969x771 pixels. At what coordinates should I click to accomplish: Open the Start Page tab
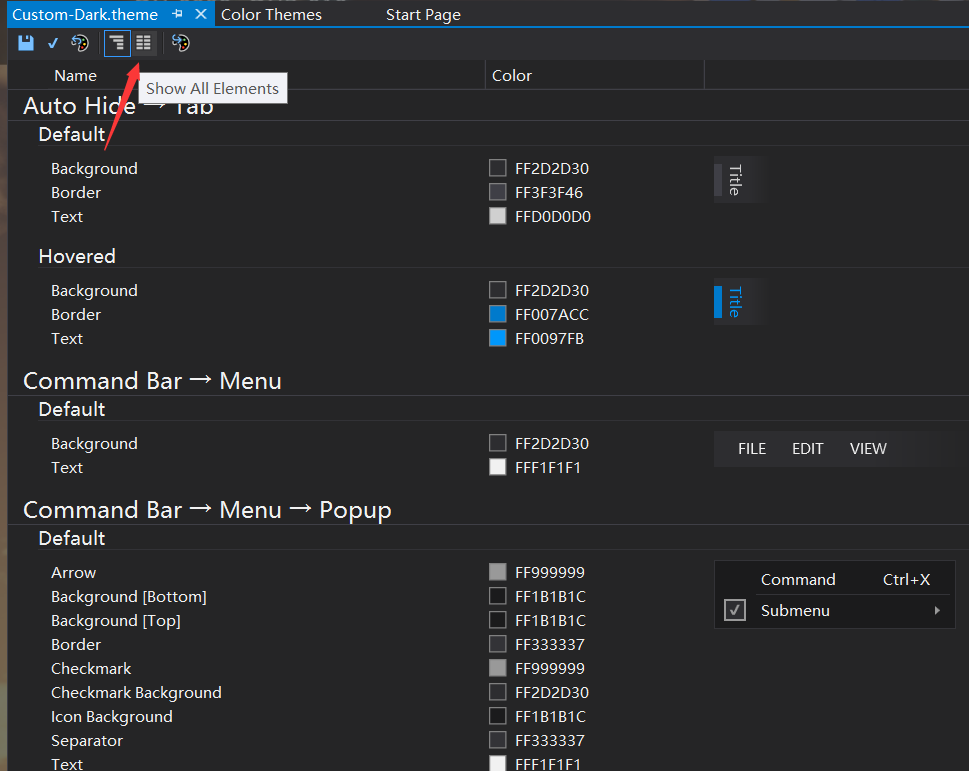point(422,14)
